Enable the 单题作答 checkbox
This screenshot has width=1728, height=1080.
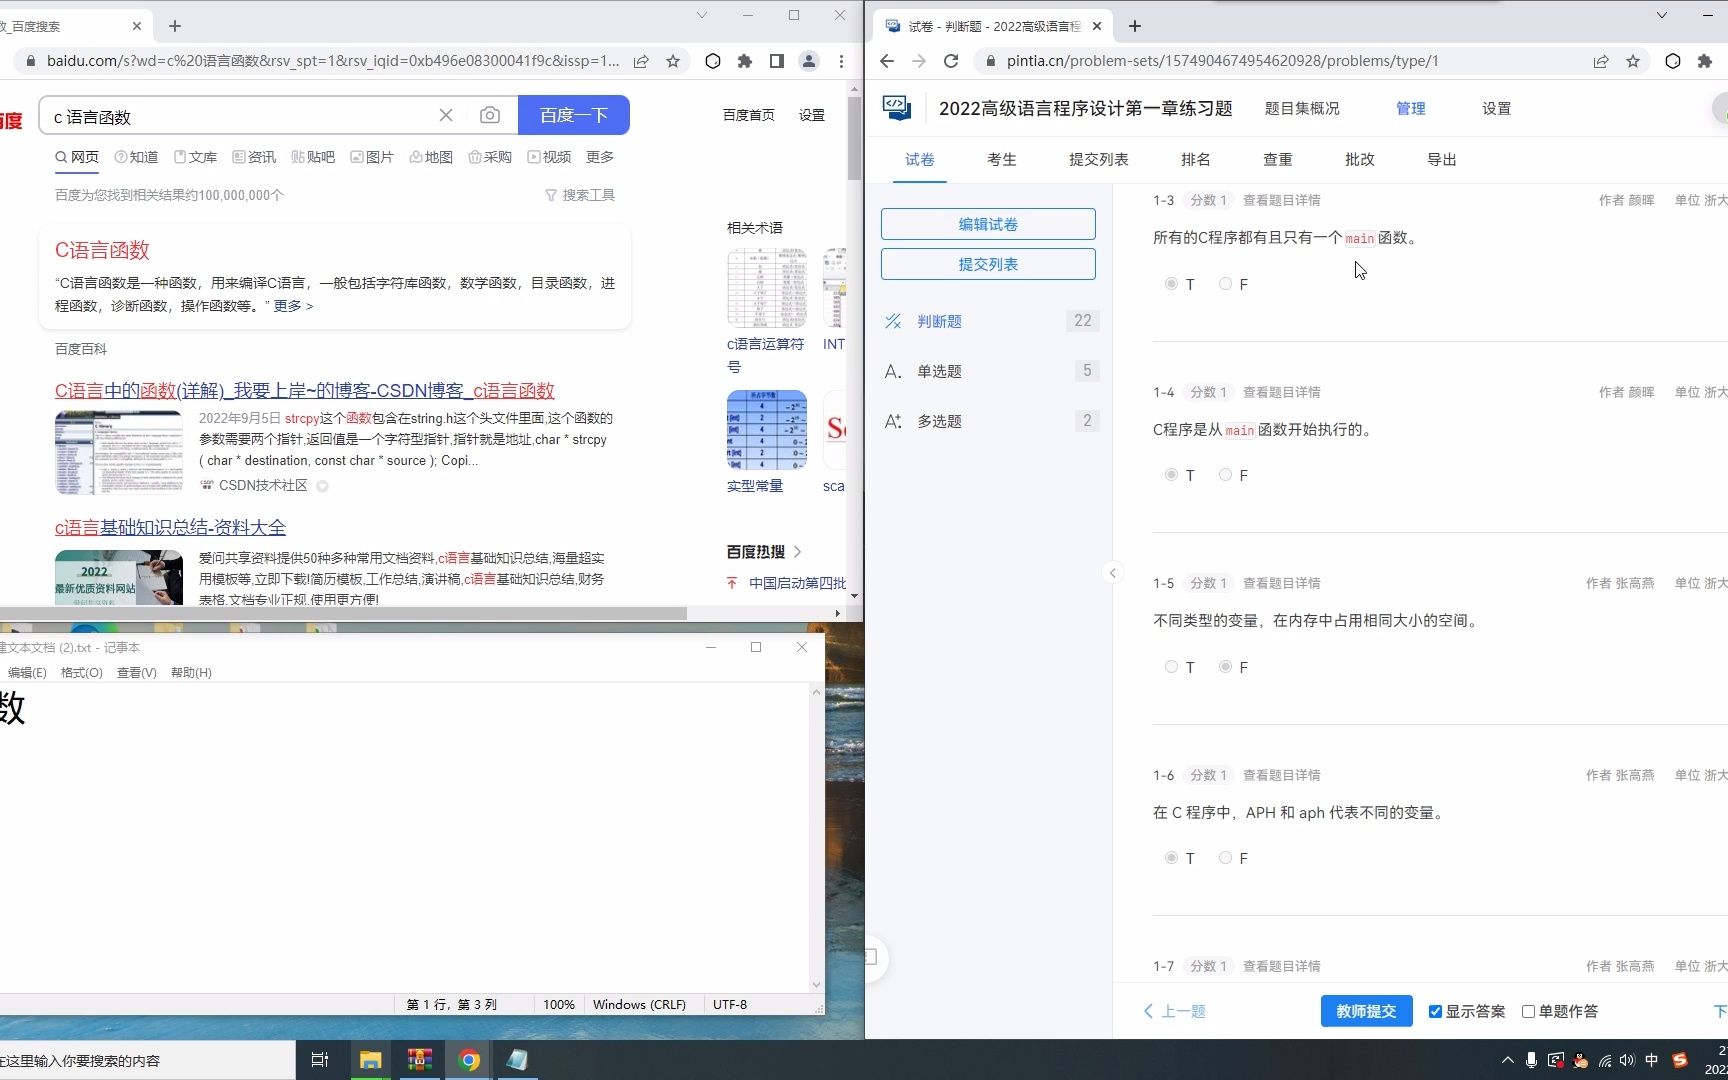click(1528, 1011)
